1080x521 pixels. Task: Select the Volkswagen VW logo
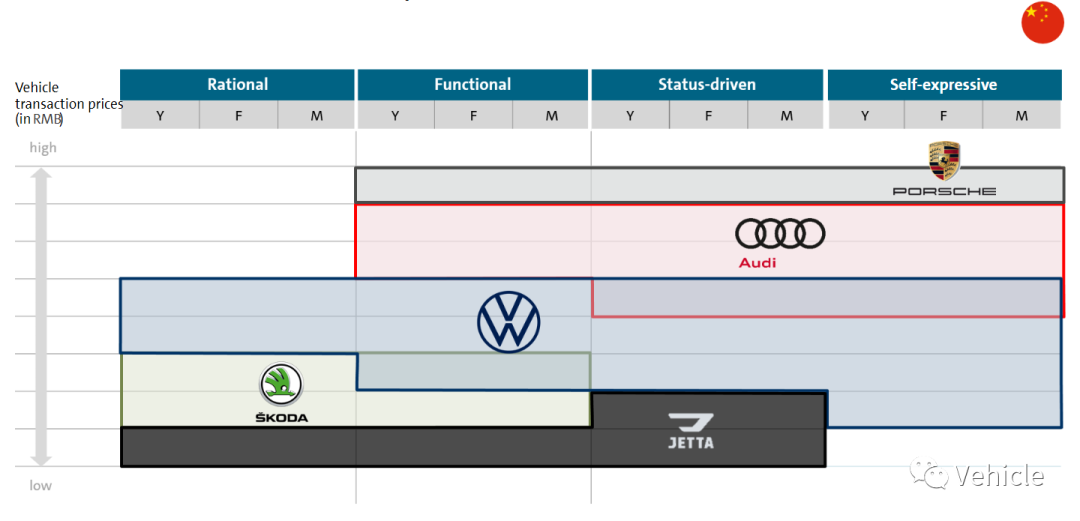coord(508,322)
